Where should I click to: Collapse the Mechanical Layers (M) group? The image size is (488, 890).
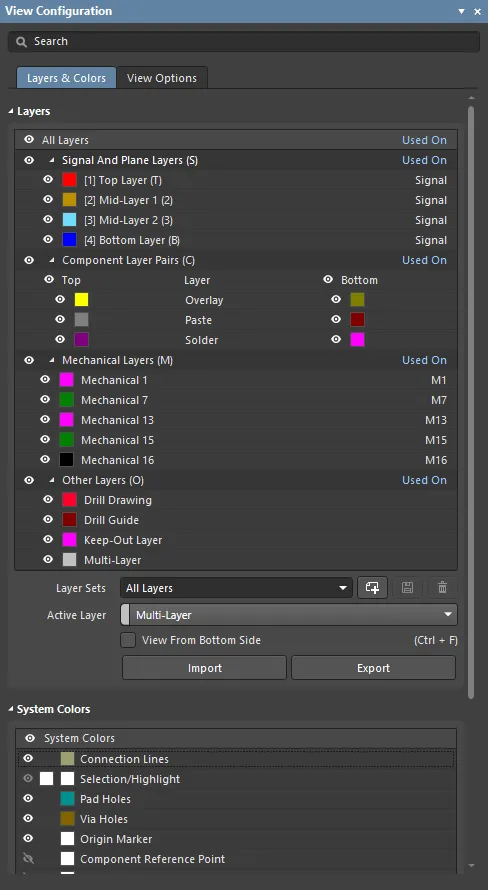pos(52,360)
